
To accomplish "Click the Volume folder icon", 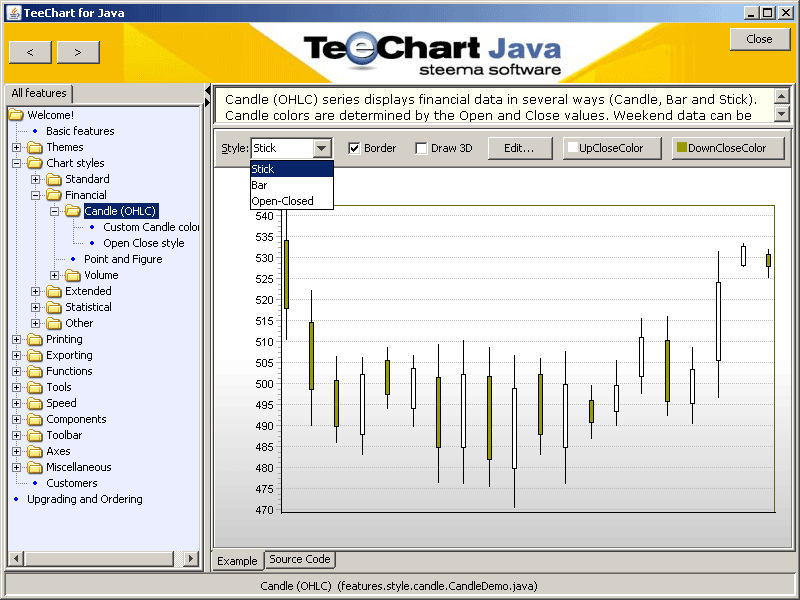I will (72, 275).
